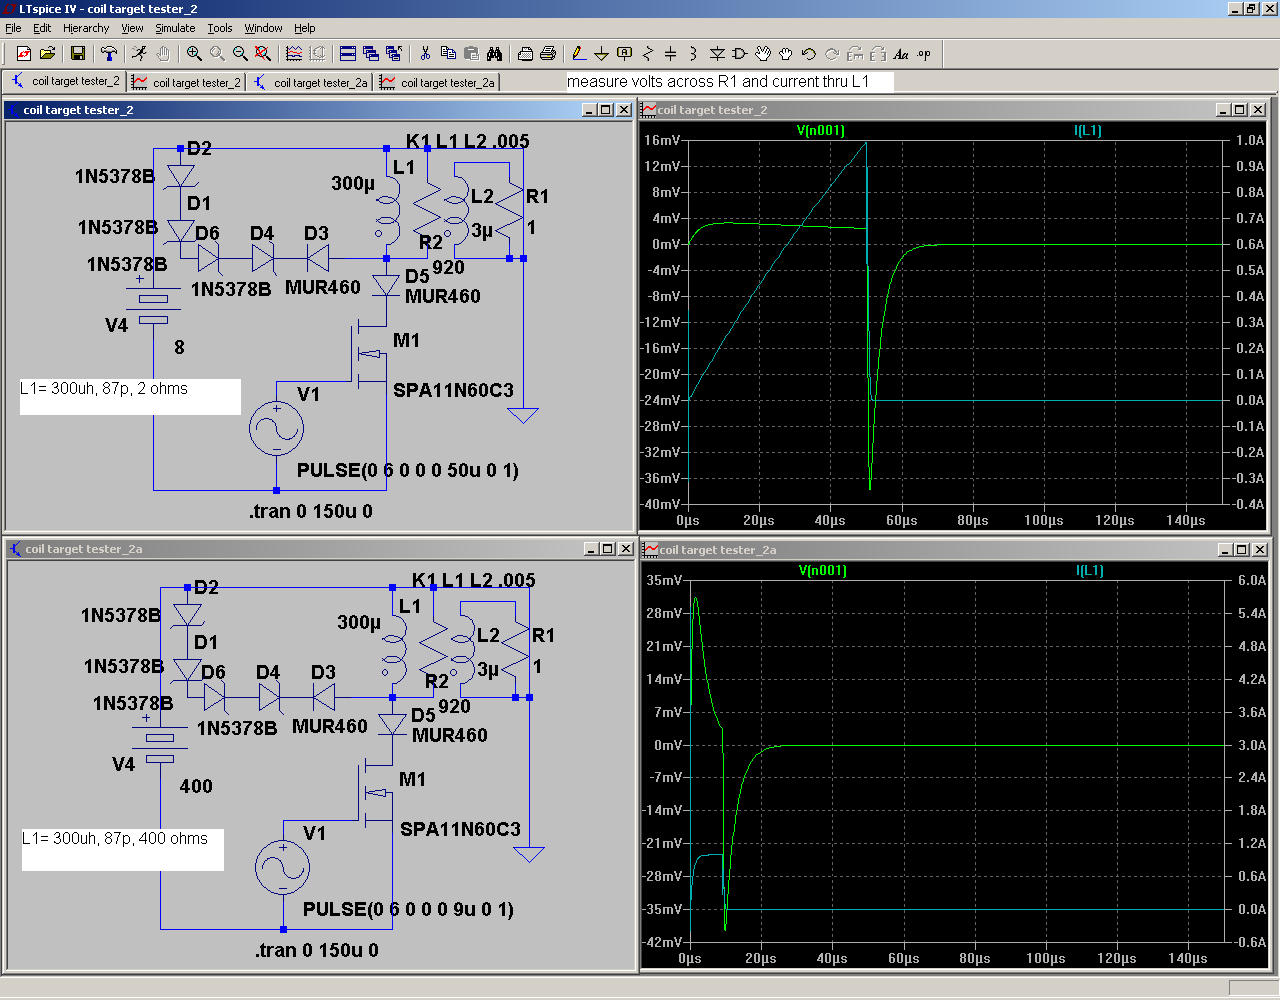
Task: Click the SPICE directive .op icon
Action: click(924, 54)
